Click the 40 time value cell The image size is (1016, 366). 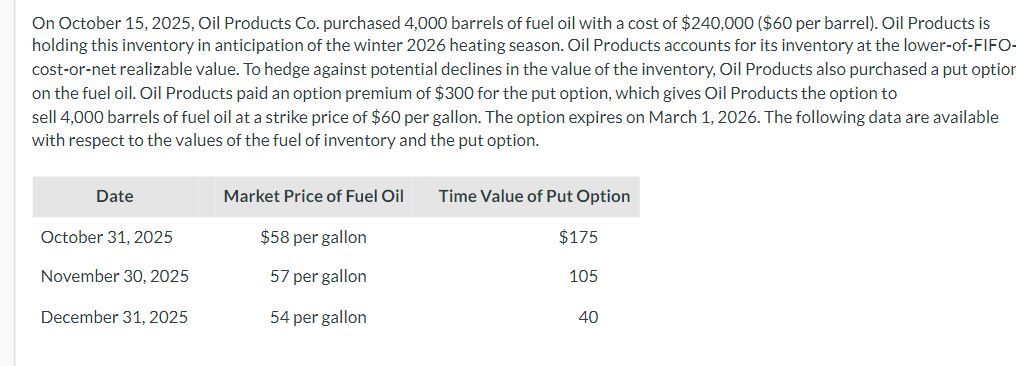(x=588, y=317)
